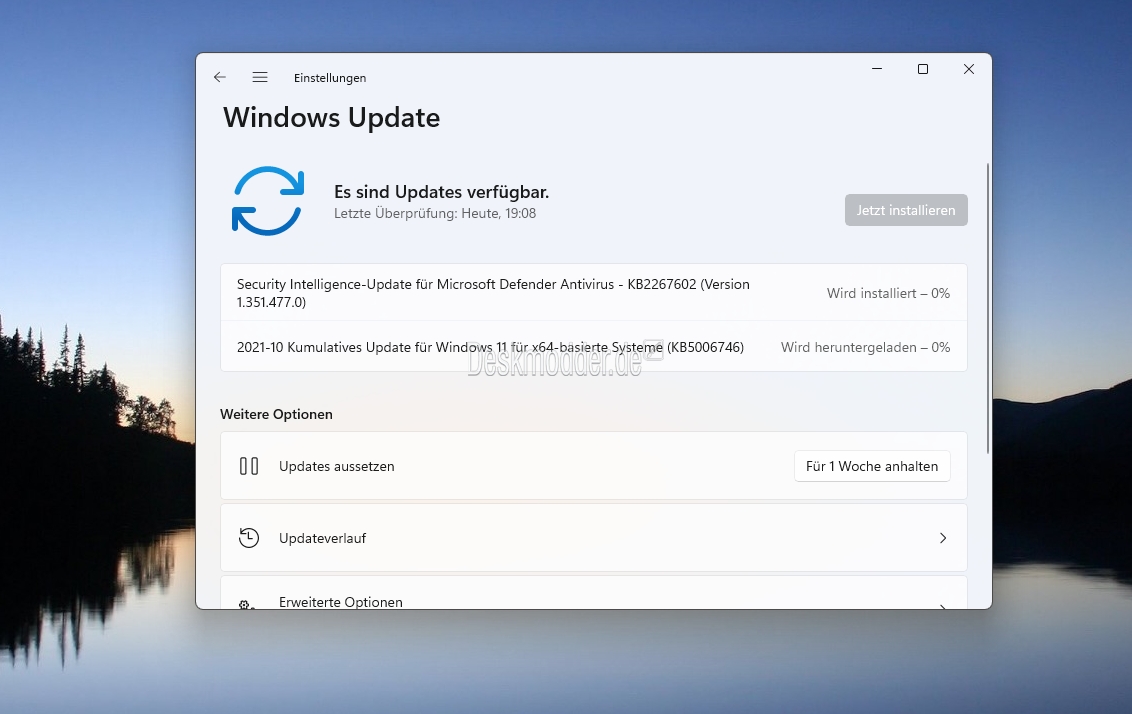Click the Updates aussetzen label

click(x=336, y=466)
